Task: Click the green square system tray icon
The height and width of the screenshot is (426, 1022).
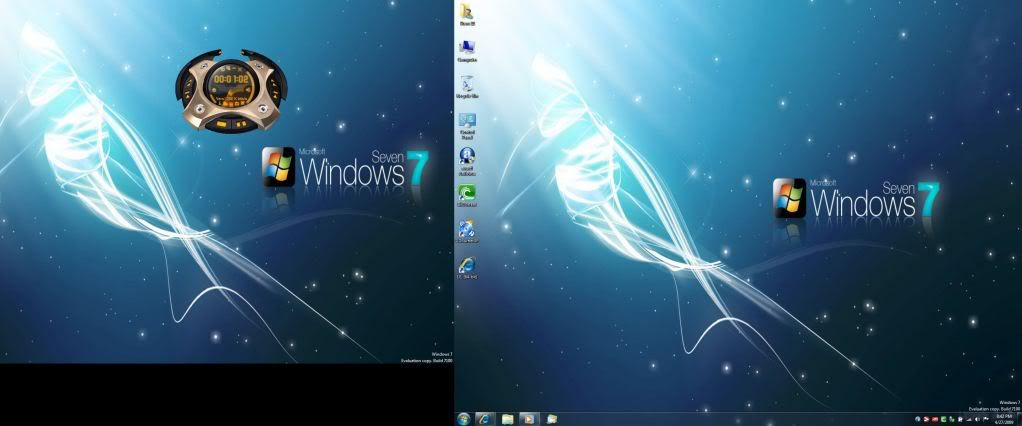Action: point(943,419)
